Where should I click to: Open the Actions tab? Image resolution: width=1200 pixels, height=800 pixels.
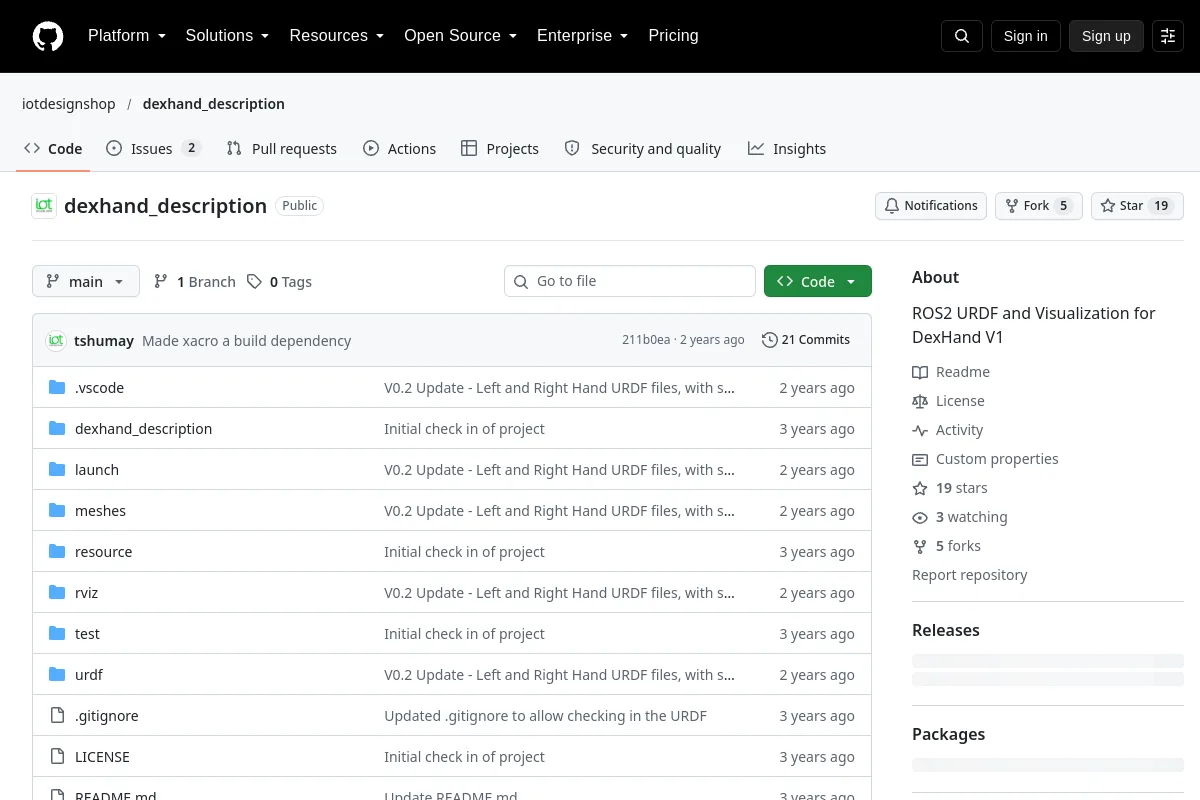click(x=399, y=149)
